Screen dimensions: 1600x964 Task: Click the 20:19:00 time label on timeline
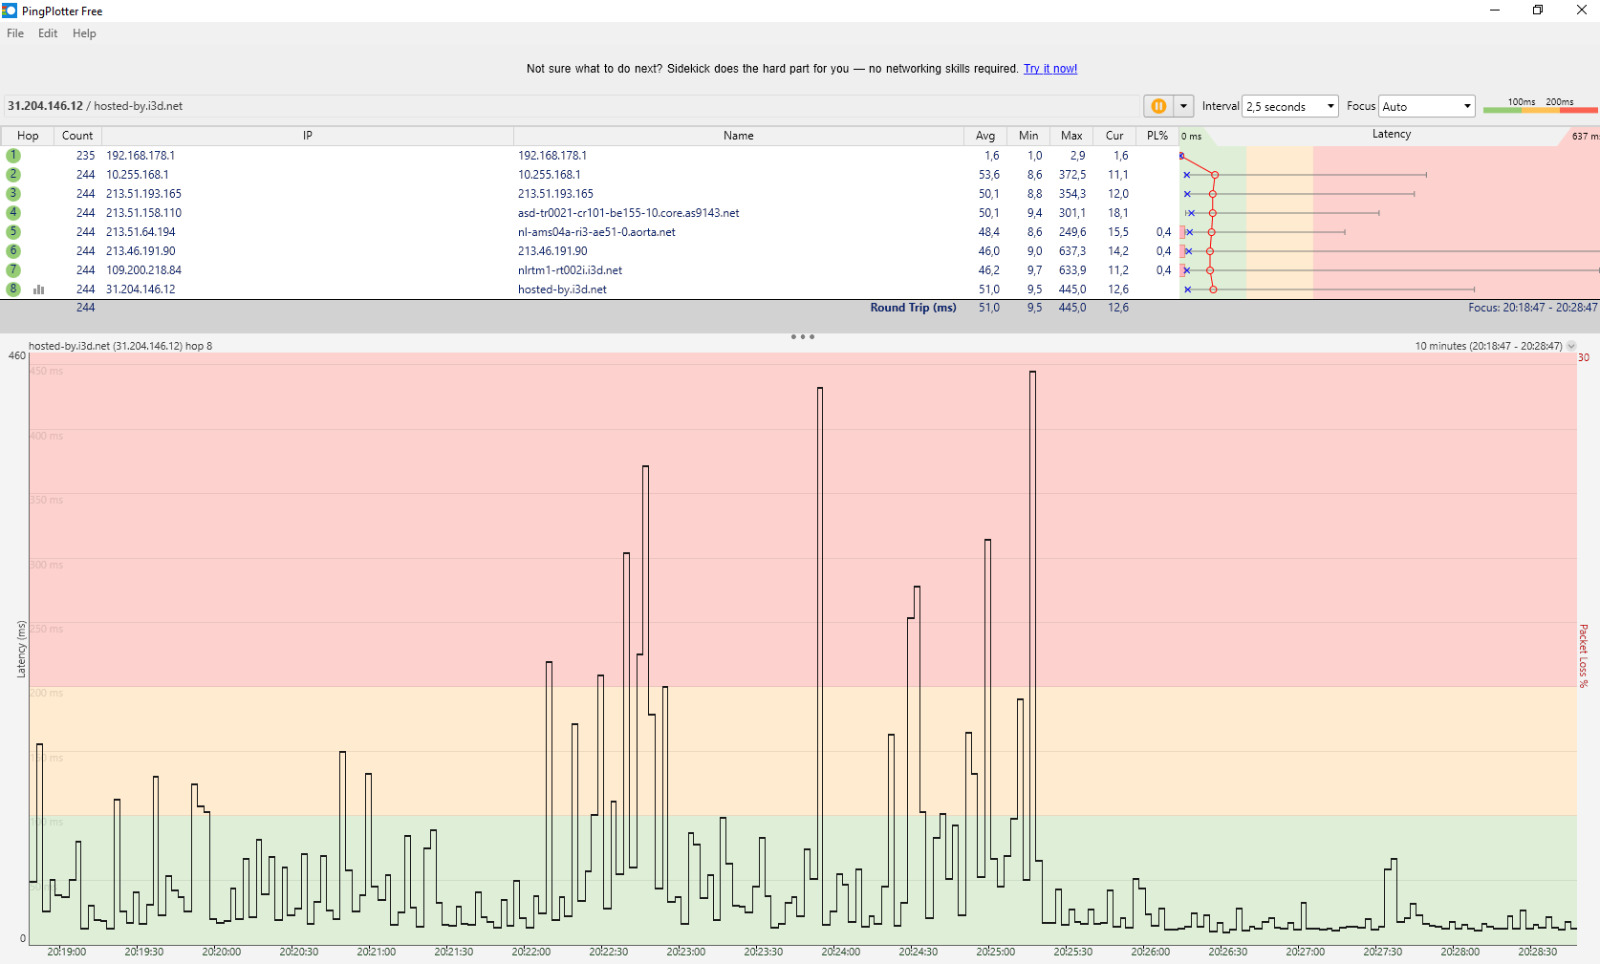(x=67, y=952)
